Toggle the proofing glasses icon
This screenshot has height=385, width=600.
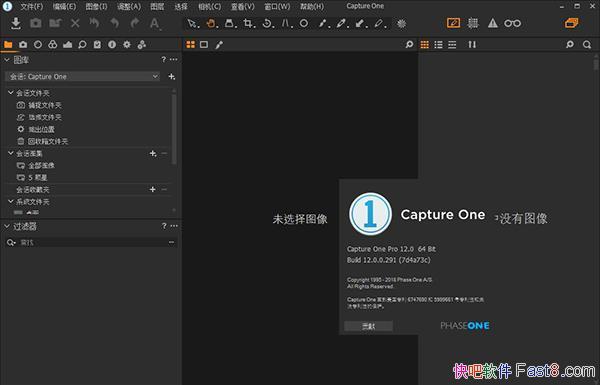(512, 23)
